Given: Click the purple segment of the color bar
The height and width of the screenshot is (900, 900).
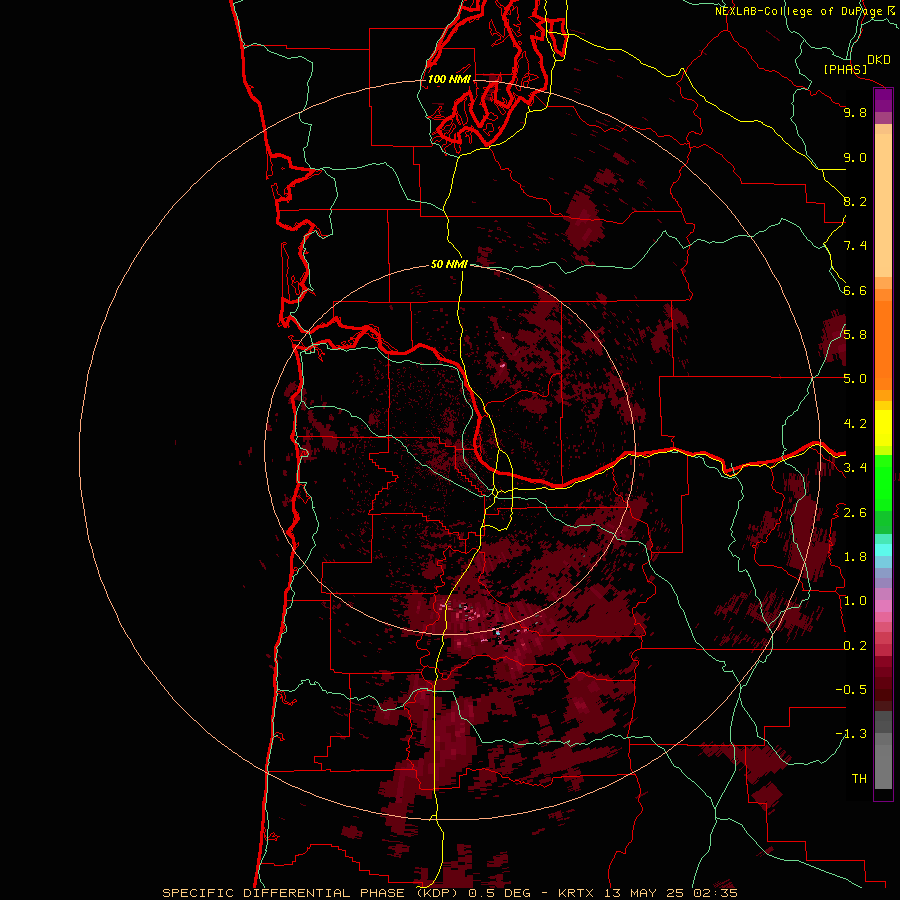Looking at the screenshot, I should click(883, 101).
